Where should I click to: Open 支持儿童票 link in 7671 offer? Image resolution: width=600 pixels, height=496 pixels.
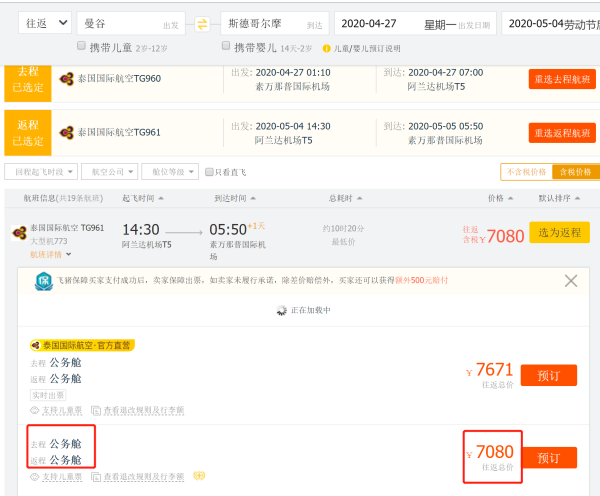[x=62, y=411]
